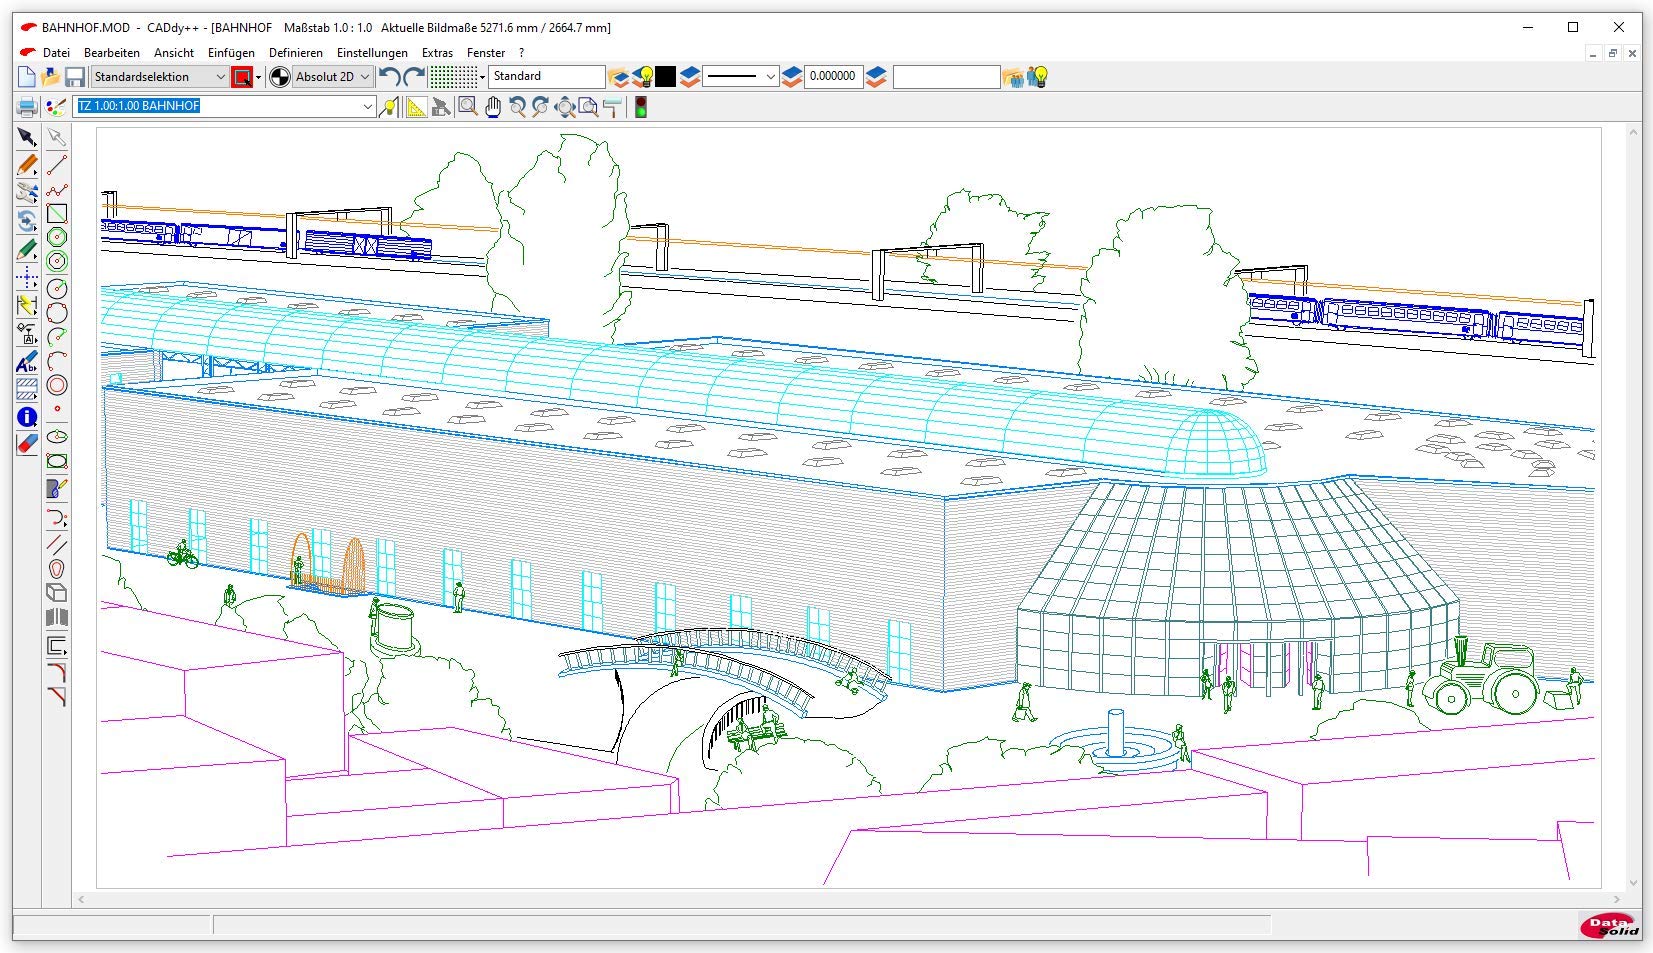This screenshot has height=953, width=1653.
Task: Click the Data Solid logo
Action: click(x=1610, y=925)
